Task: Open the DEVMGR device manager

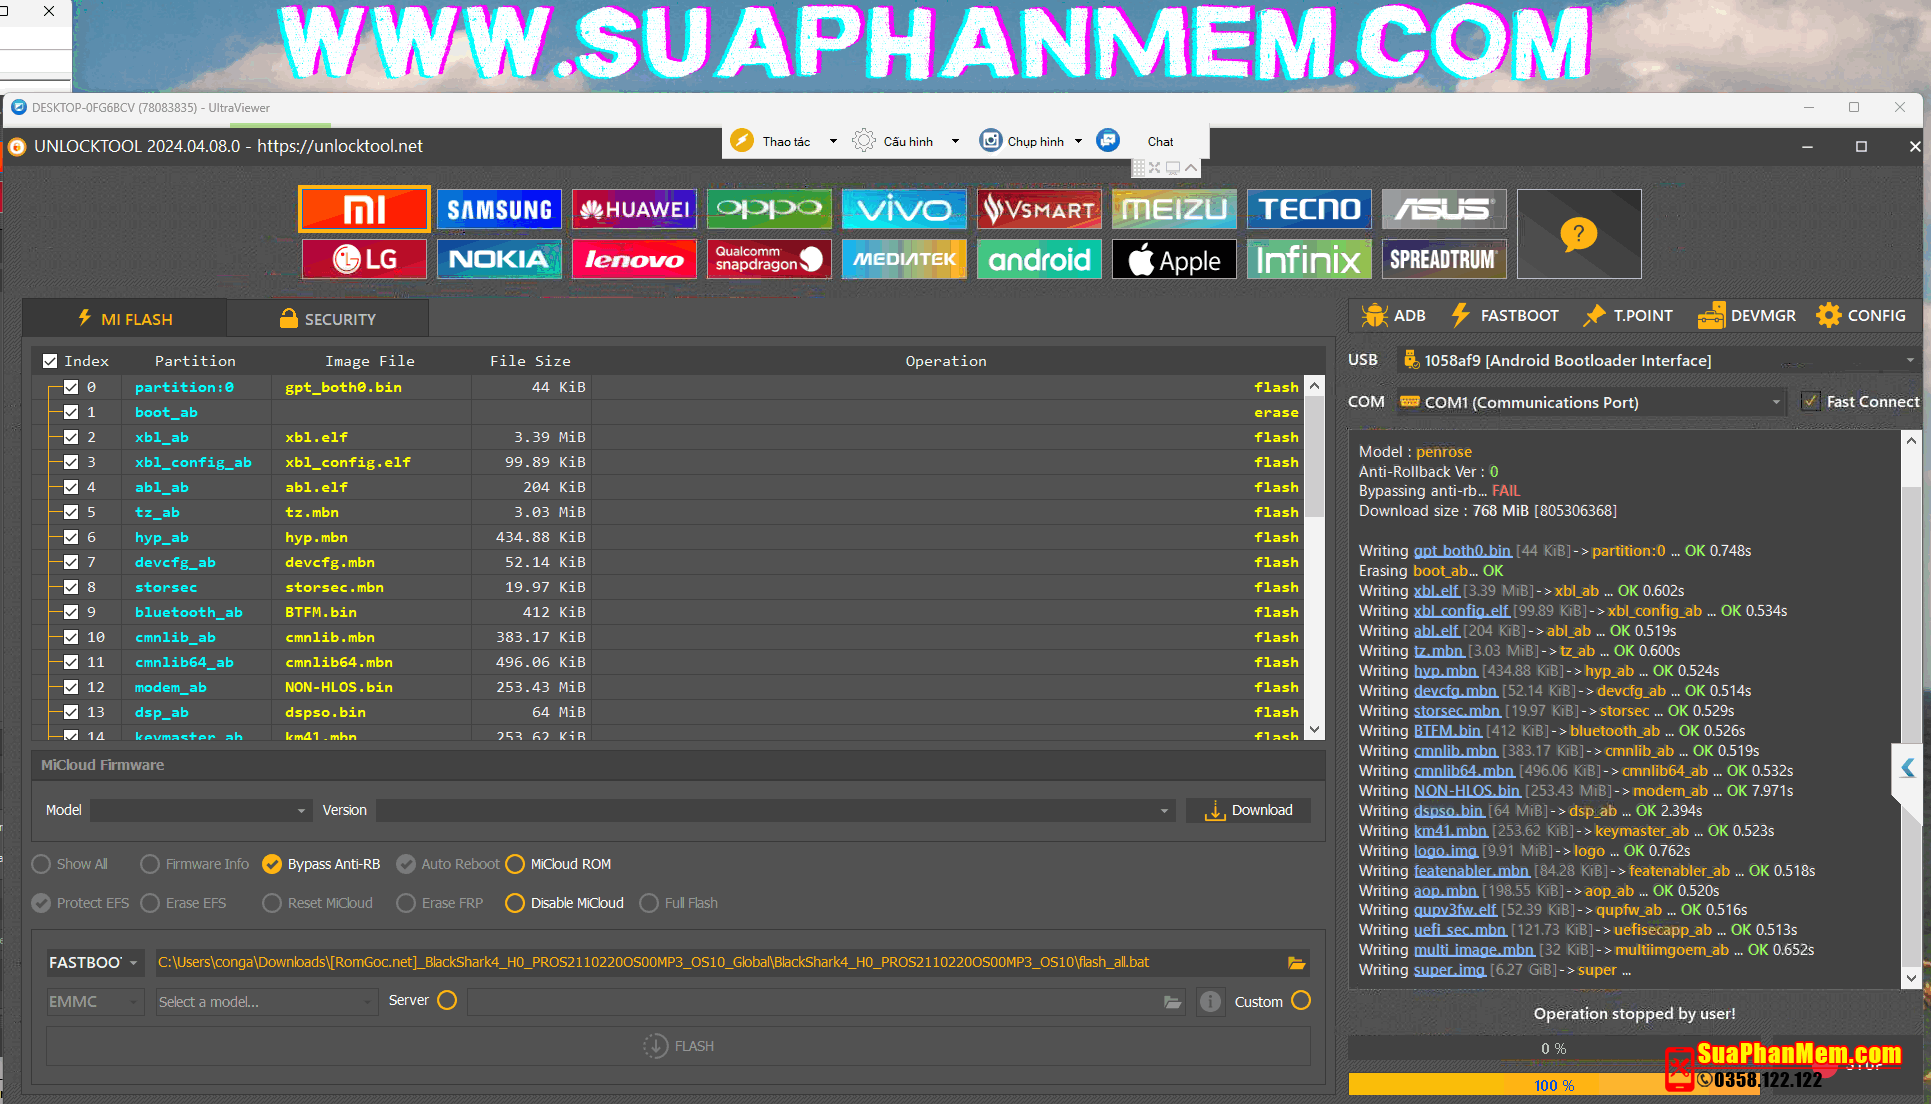Action: coord(1747,316)
